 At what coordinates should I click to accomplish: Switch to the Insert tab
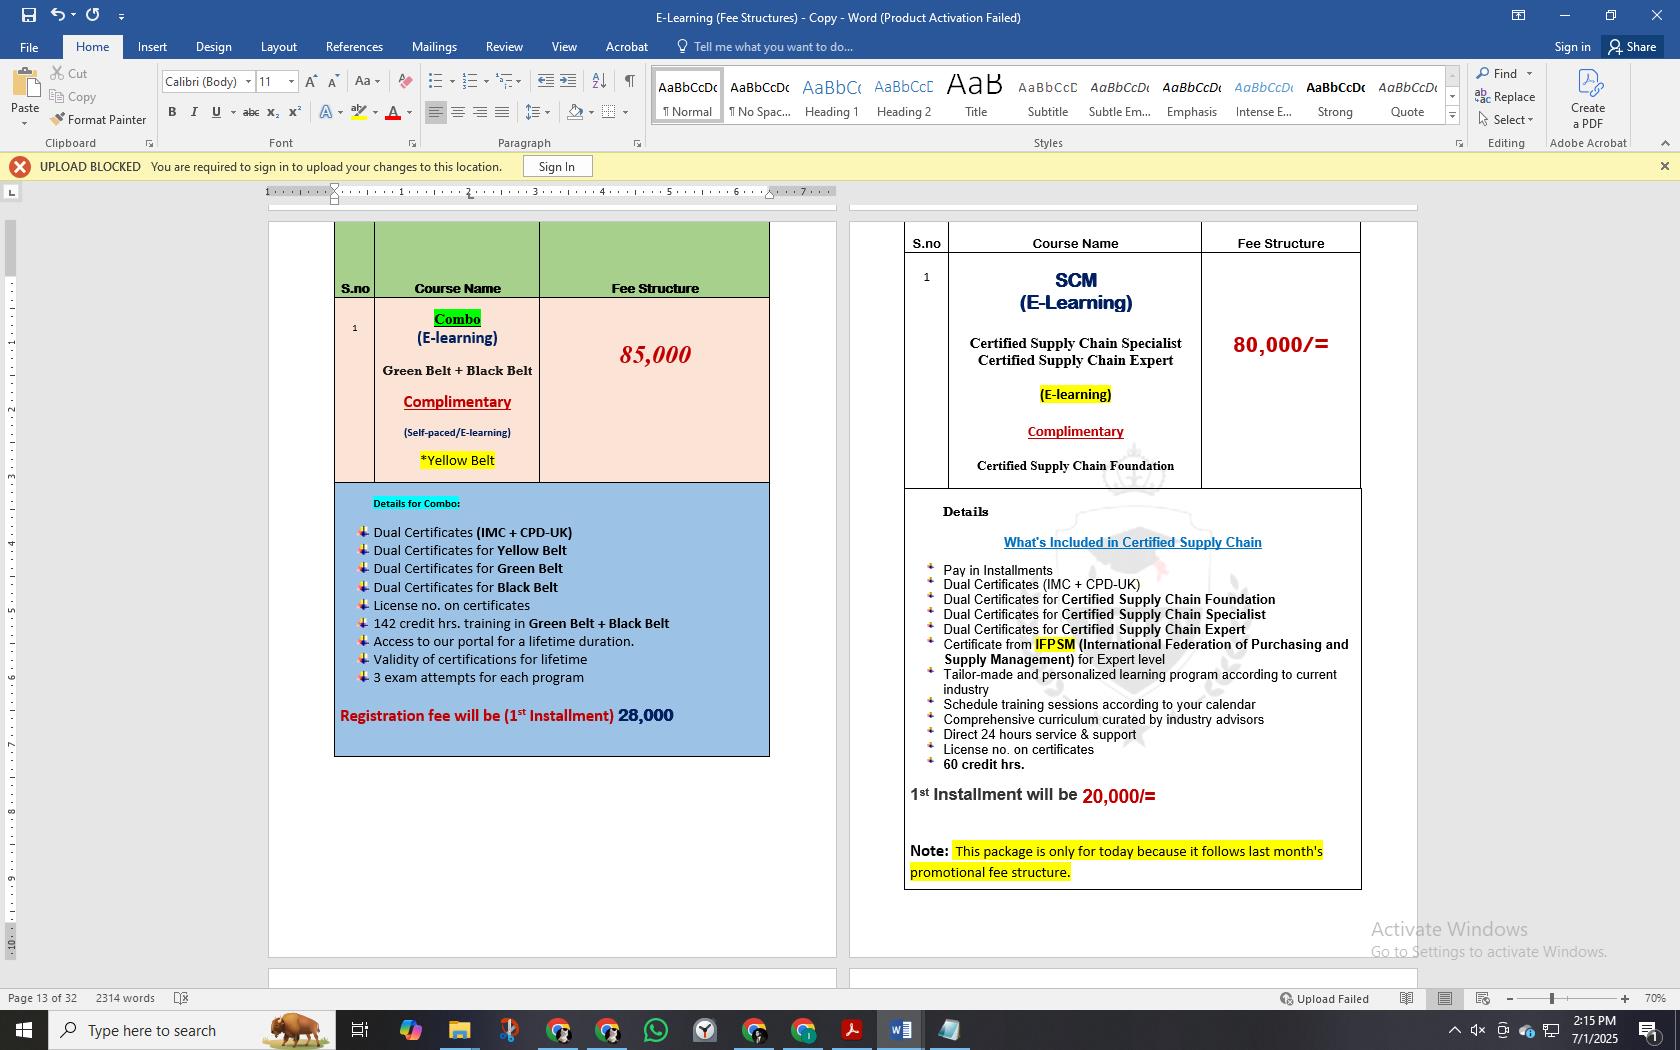152,47
